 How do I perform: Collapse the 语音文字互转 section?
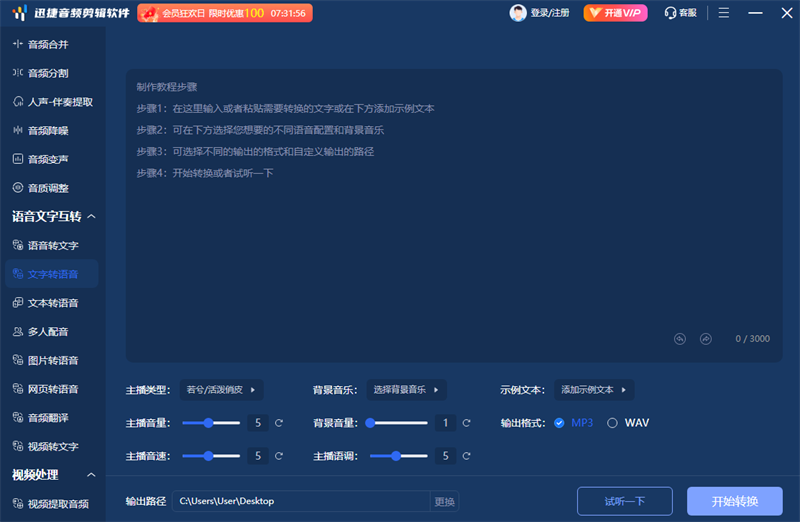point(91,216)
